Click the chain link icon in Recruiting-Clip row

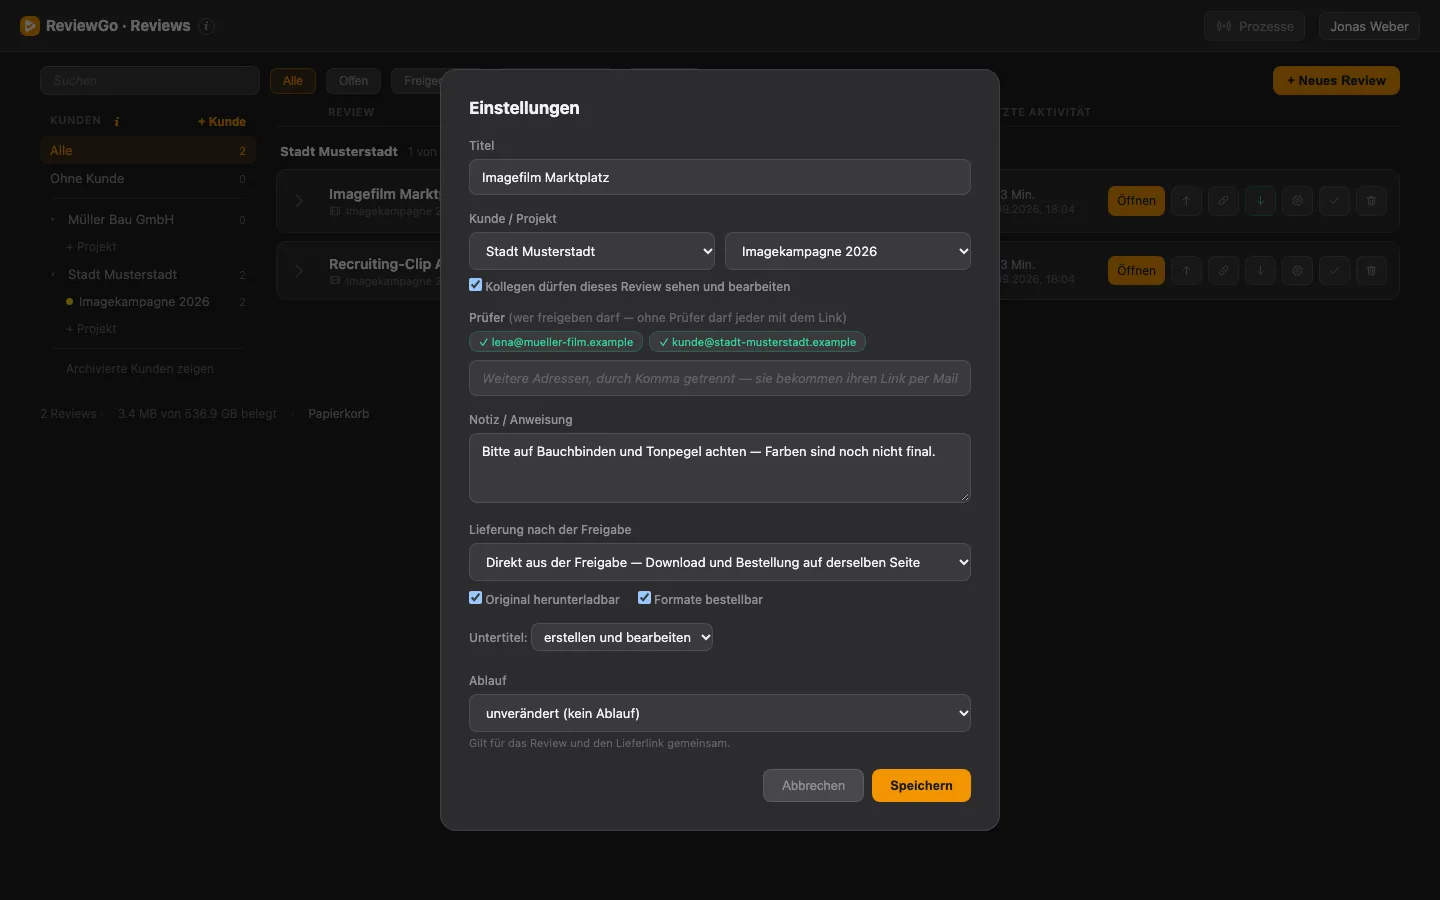point(1223,271)
